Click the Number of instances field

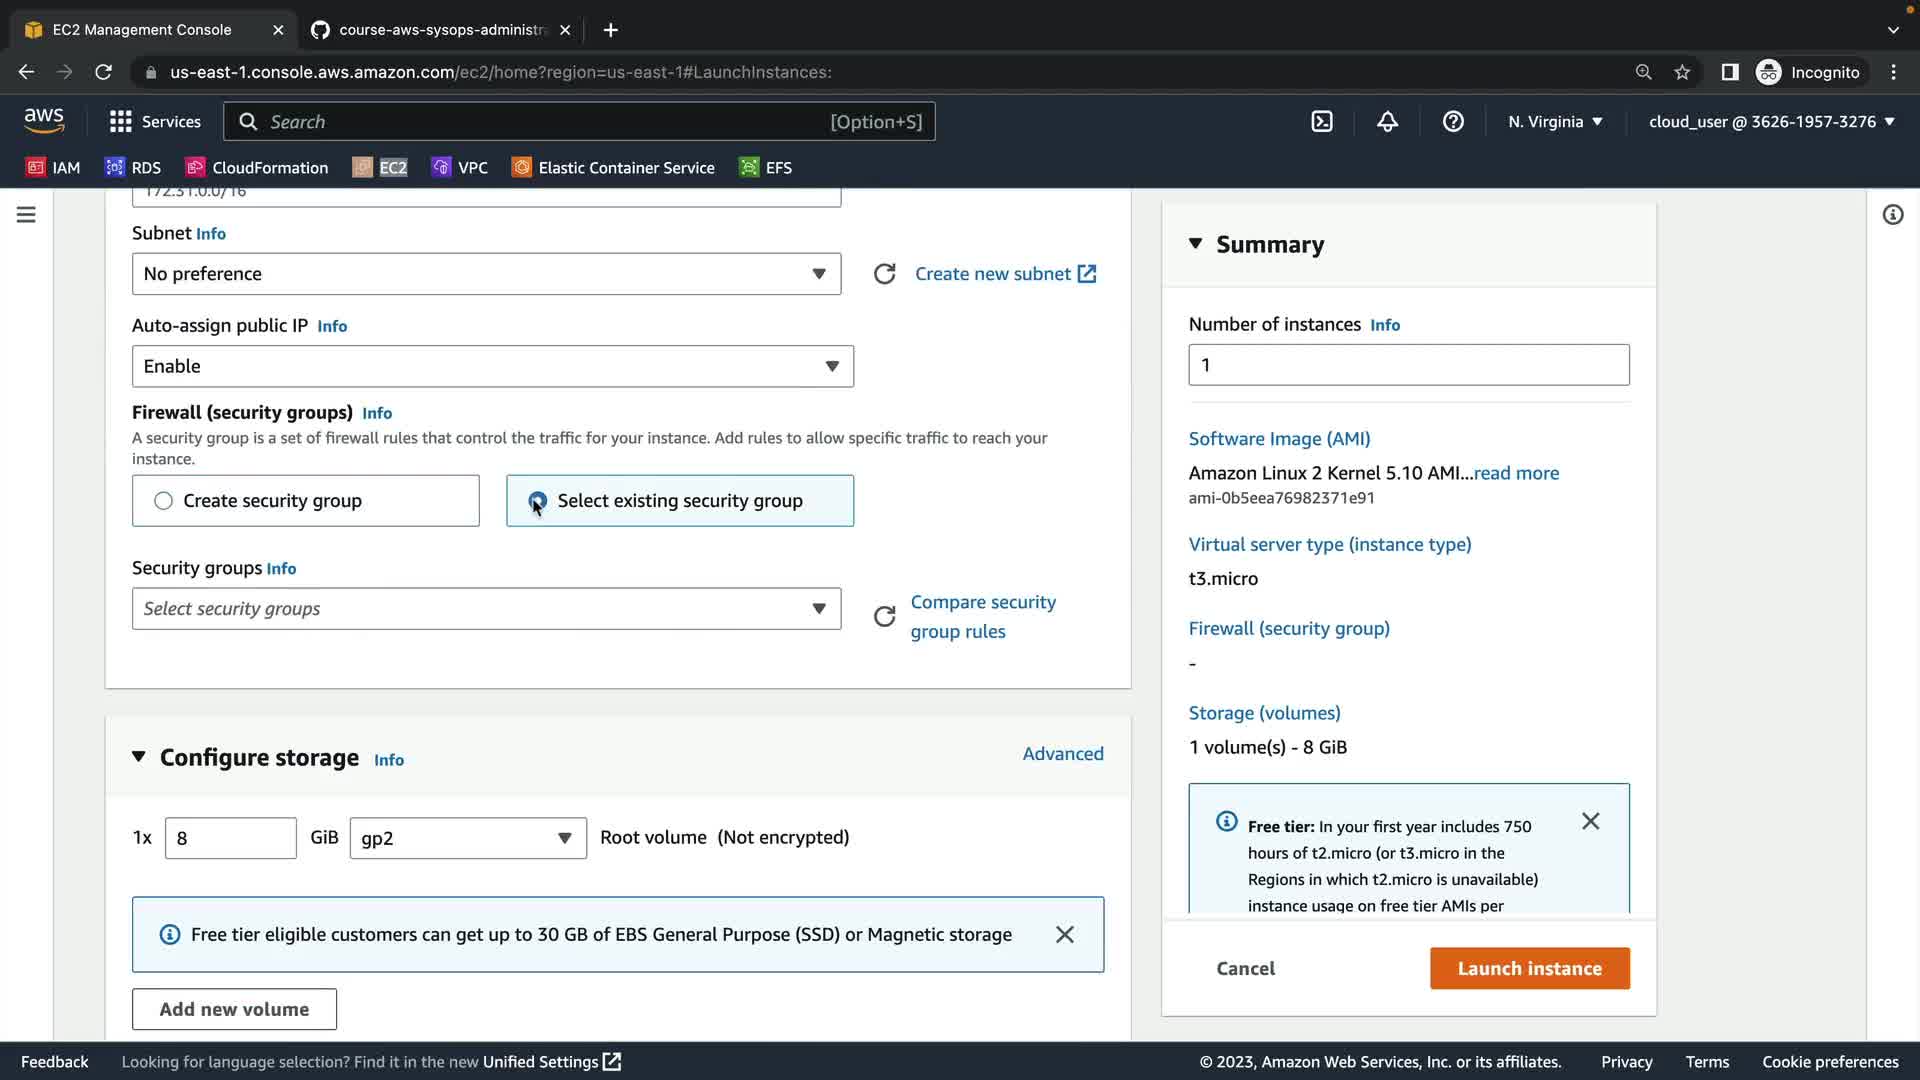point(1408,365)
